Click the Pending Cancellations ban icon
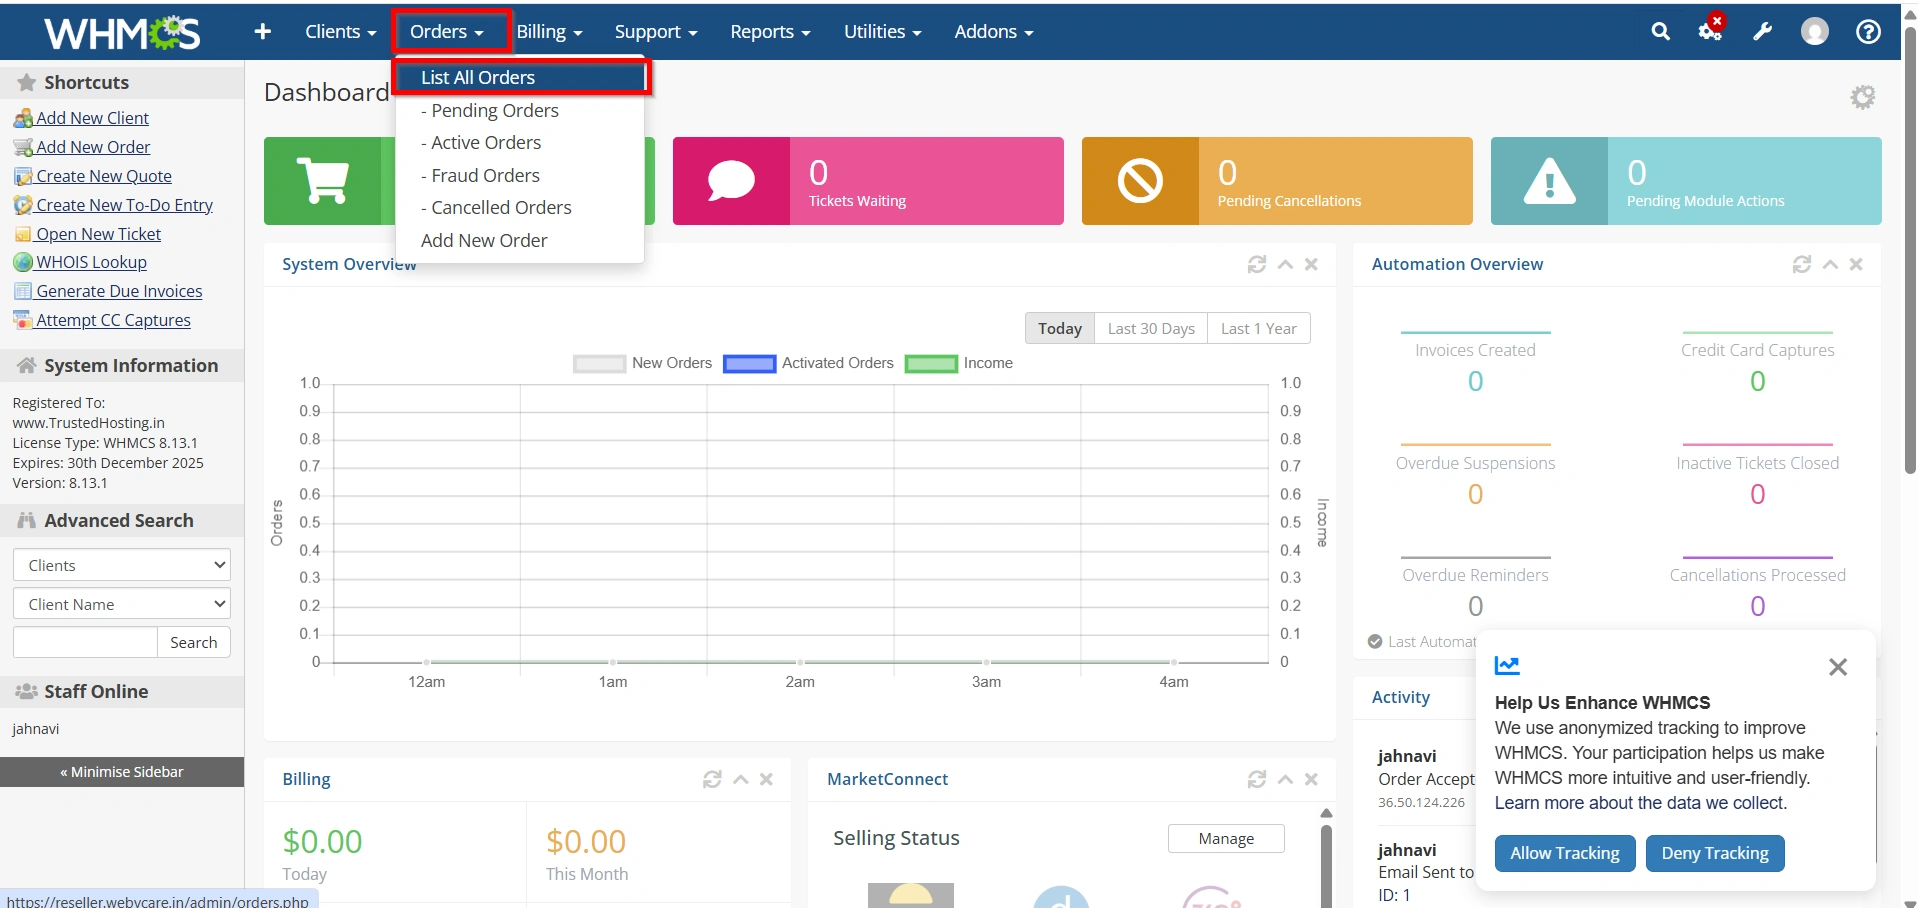The width and height of the screenshot is (1918, 908). (1140, 181)
